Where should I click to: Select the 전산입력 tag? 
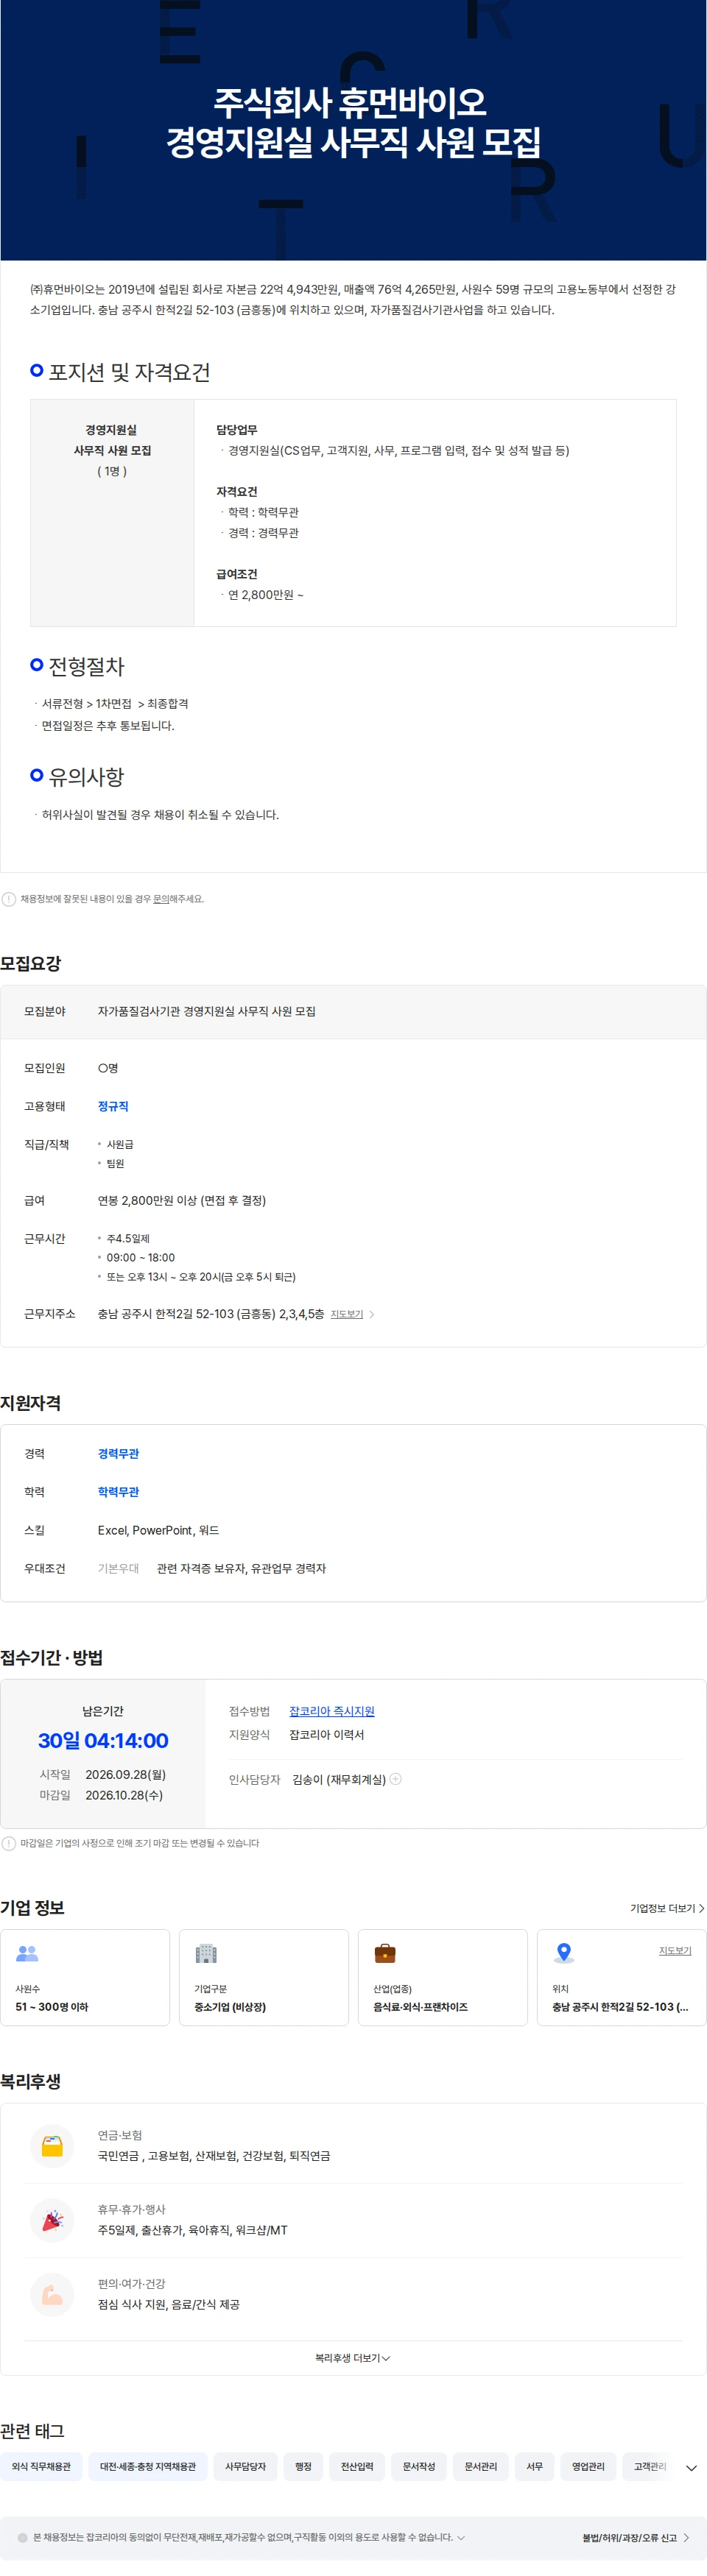pyautogui.click(x=357, y=2466)
